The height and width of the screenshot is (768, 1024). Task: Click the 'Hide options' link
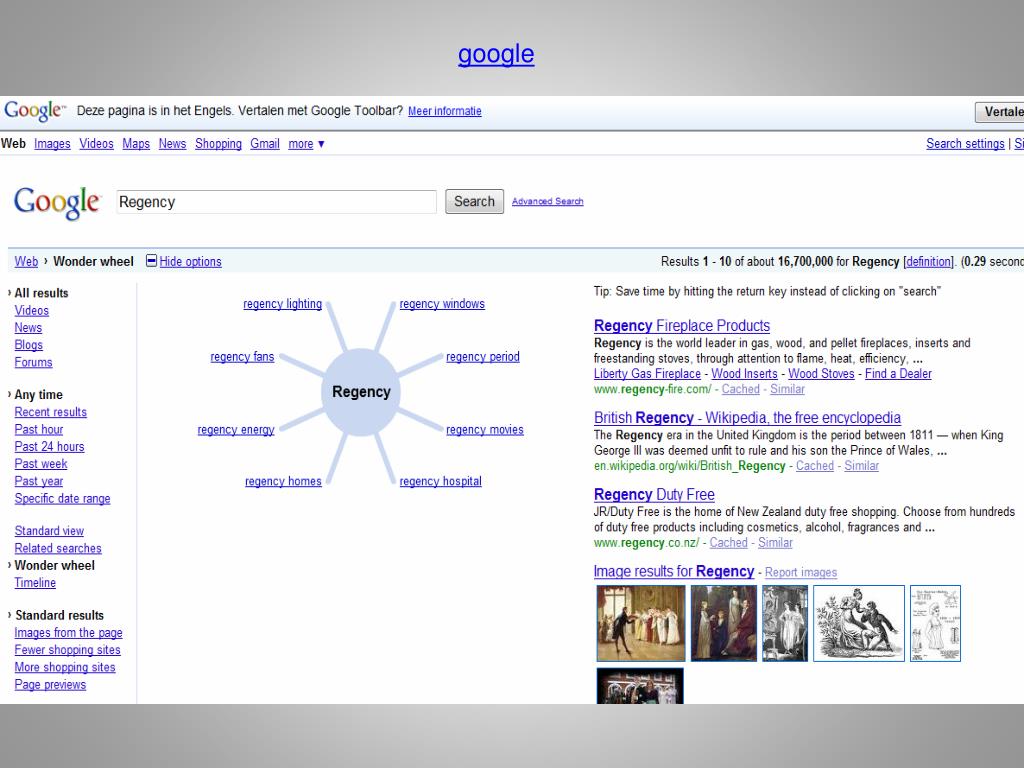pyautogui.click(x=190, y=261)
